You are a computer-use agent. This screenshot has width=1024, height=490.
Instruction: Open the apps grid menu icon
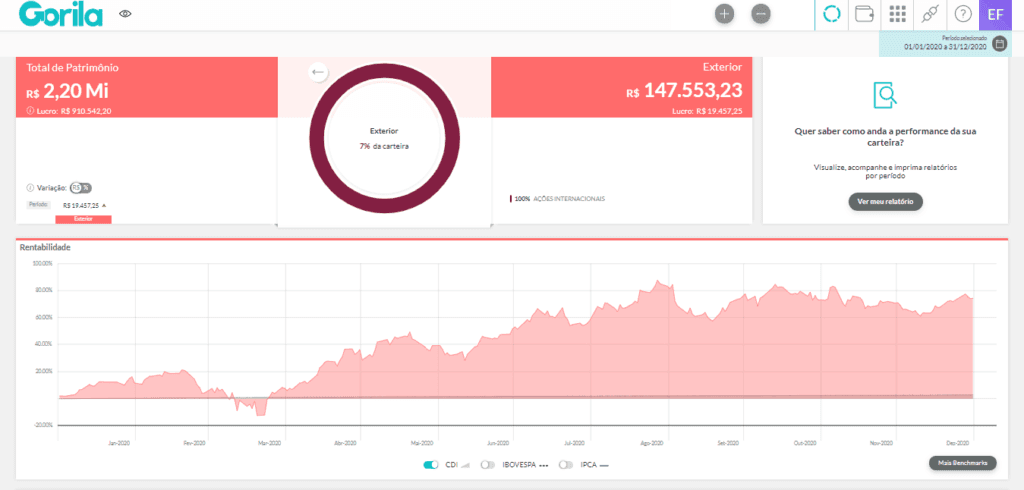click(x=897, y=14)
